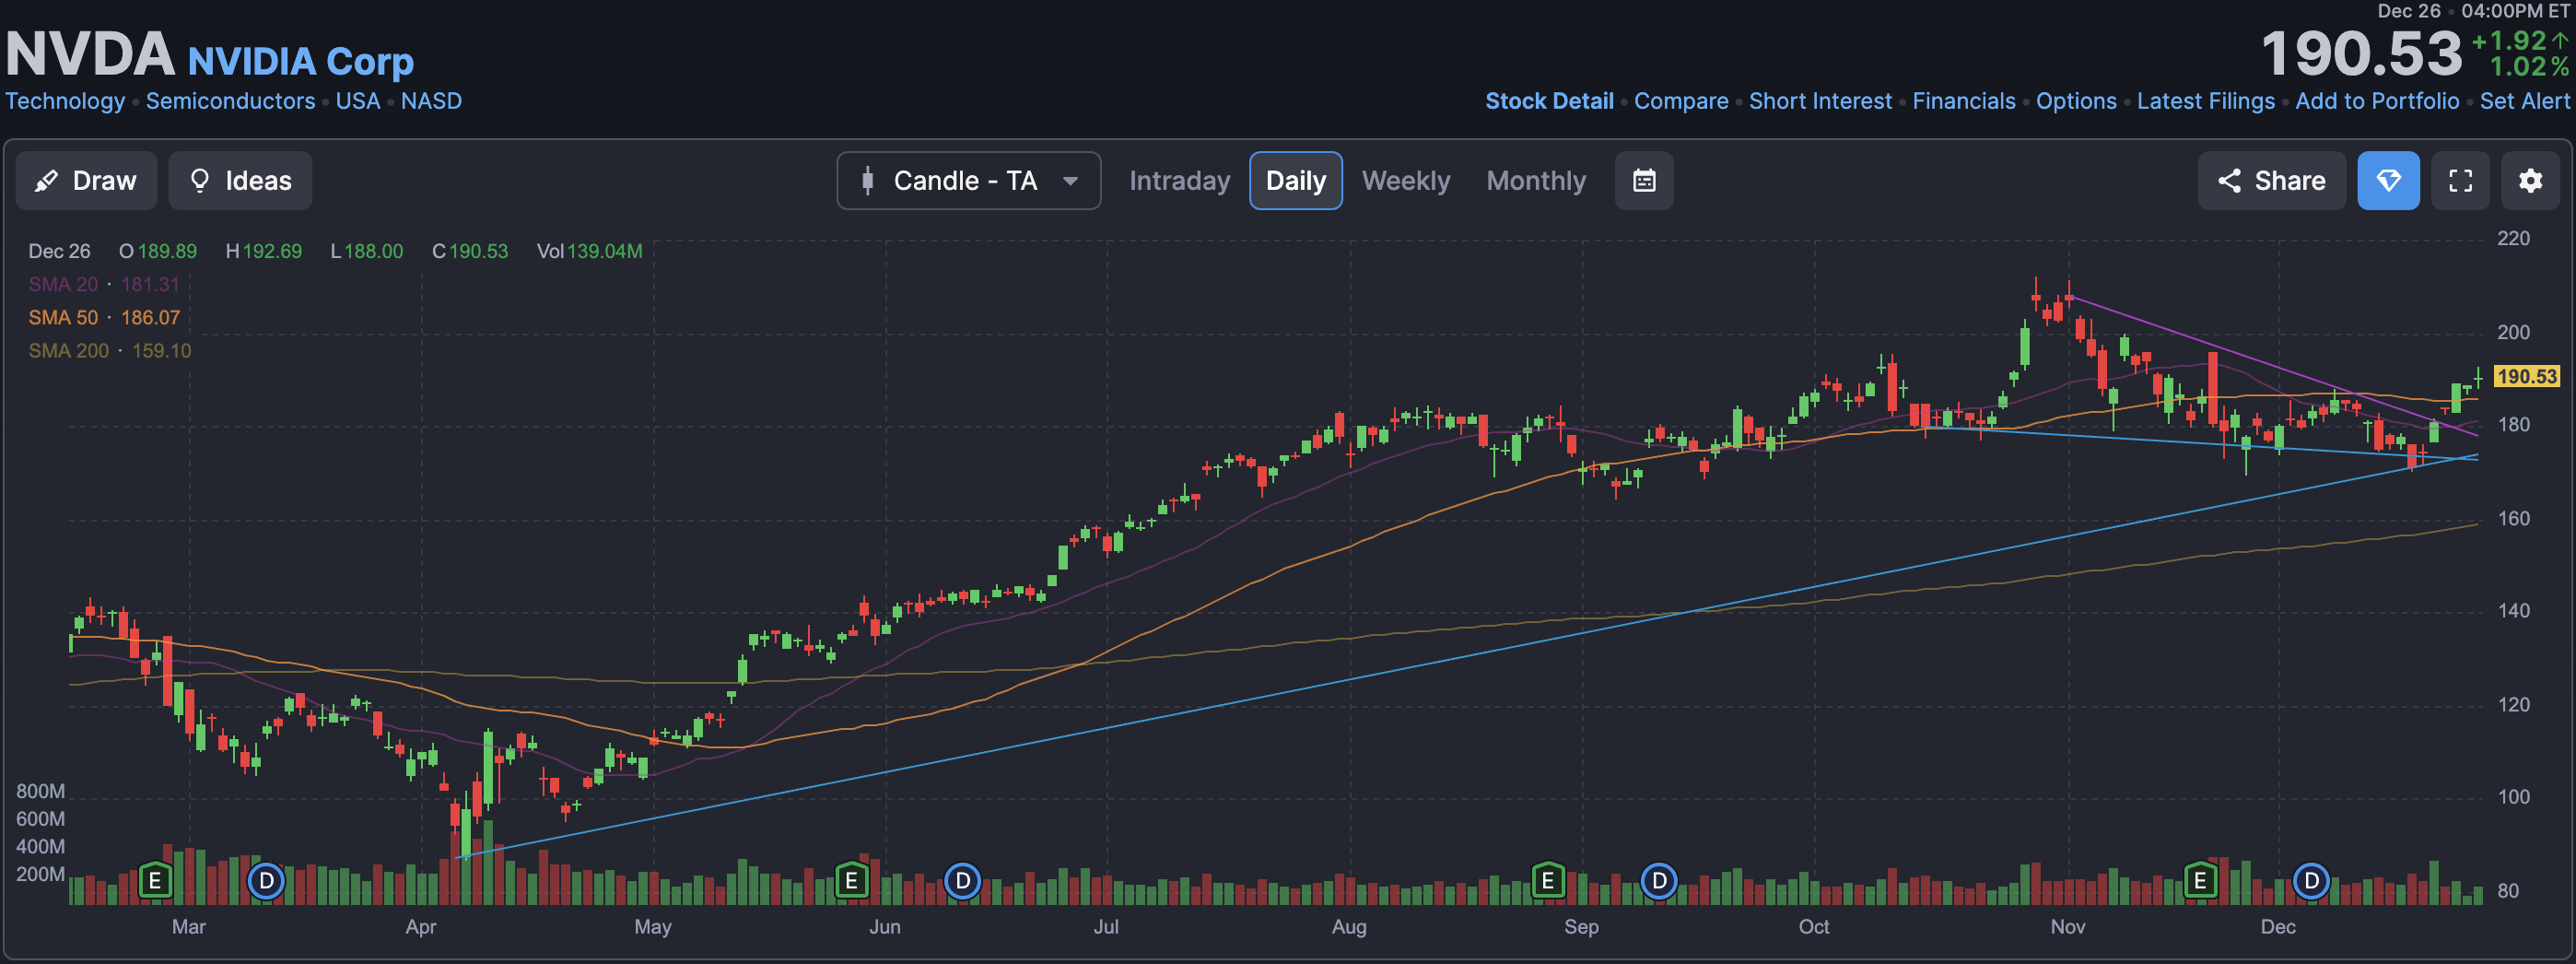Click the H 192.69 high value
This screenshot has width=2576, height=964.
(264, 251)
